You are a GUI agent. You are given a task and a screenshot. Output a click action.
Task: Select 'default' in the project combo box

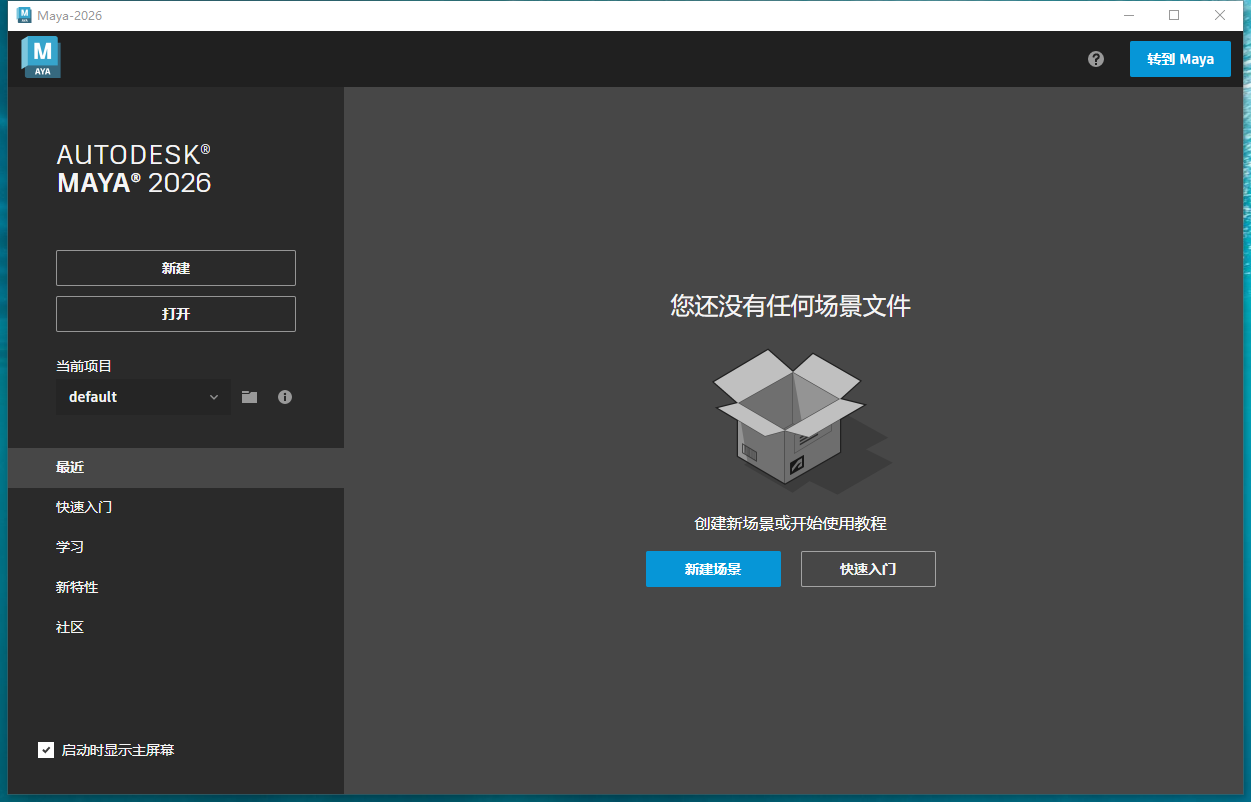(130, 397)
